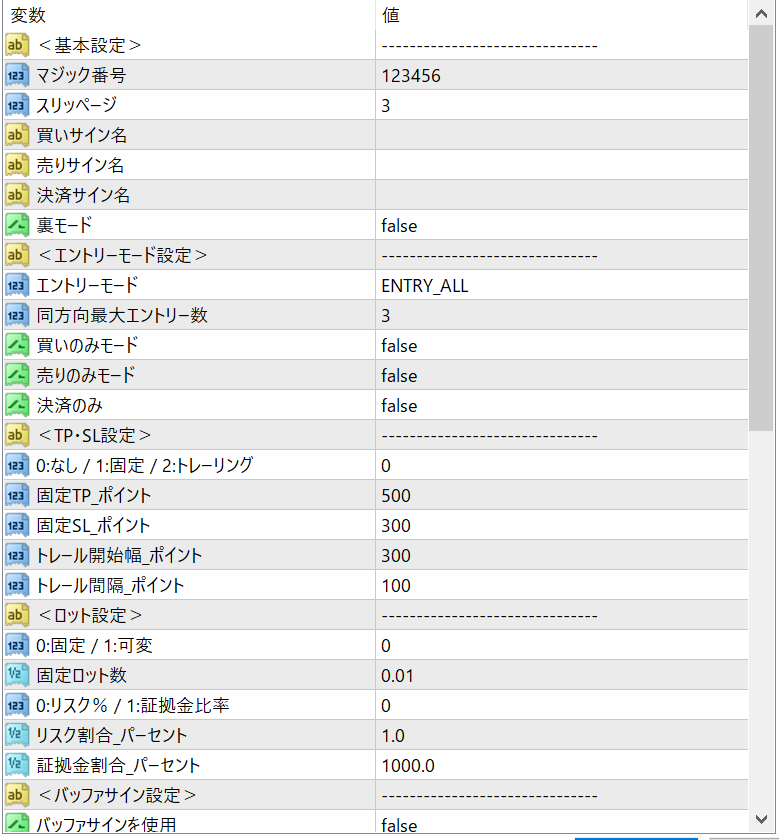Click the double icon beside 固定ロット数

coord(17,675)
